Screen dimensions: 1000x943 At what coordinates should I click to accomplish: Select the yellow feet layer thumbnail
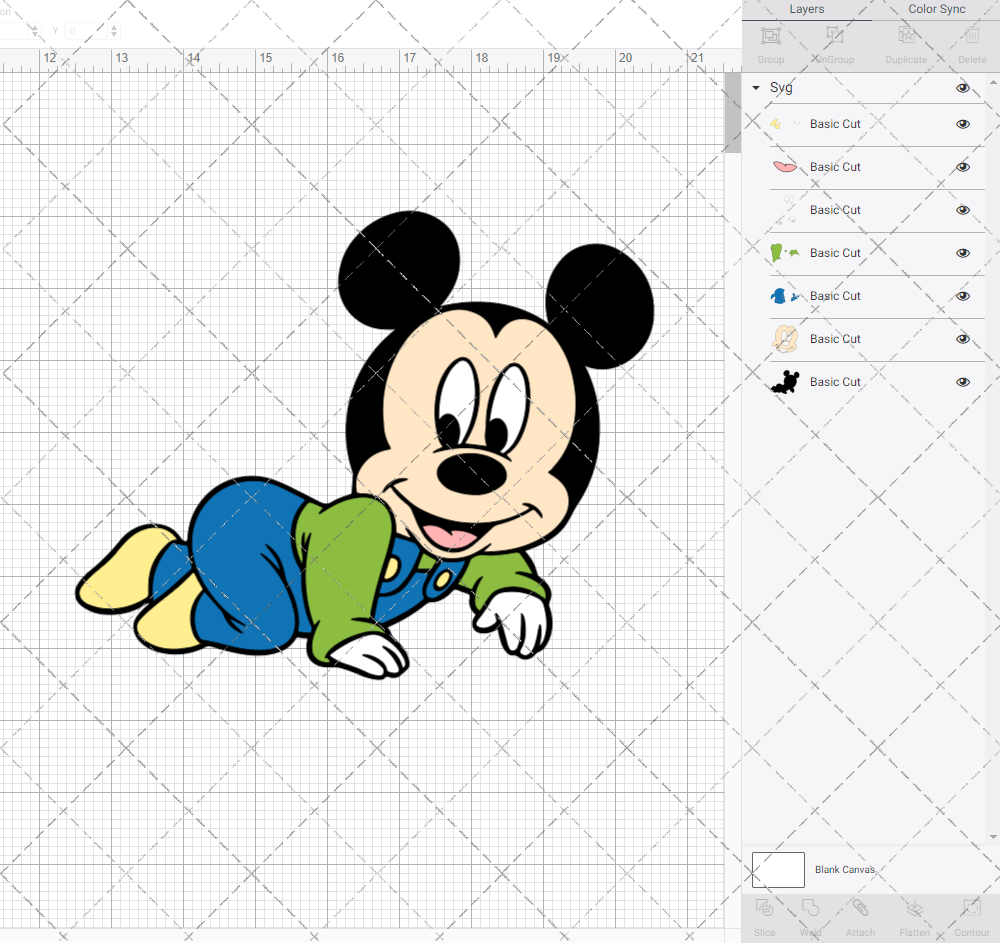point(785,124)
